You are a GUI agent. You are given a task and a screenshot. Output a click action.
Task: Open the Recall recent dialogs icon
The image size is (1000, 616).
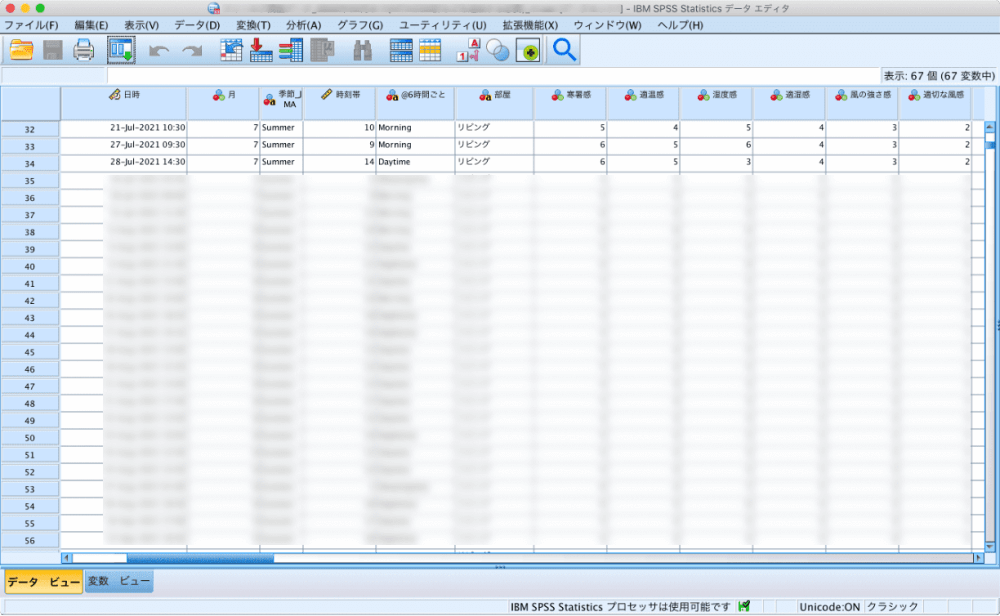click(121, 49)
